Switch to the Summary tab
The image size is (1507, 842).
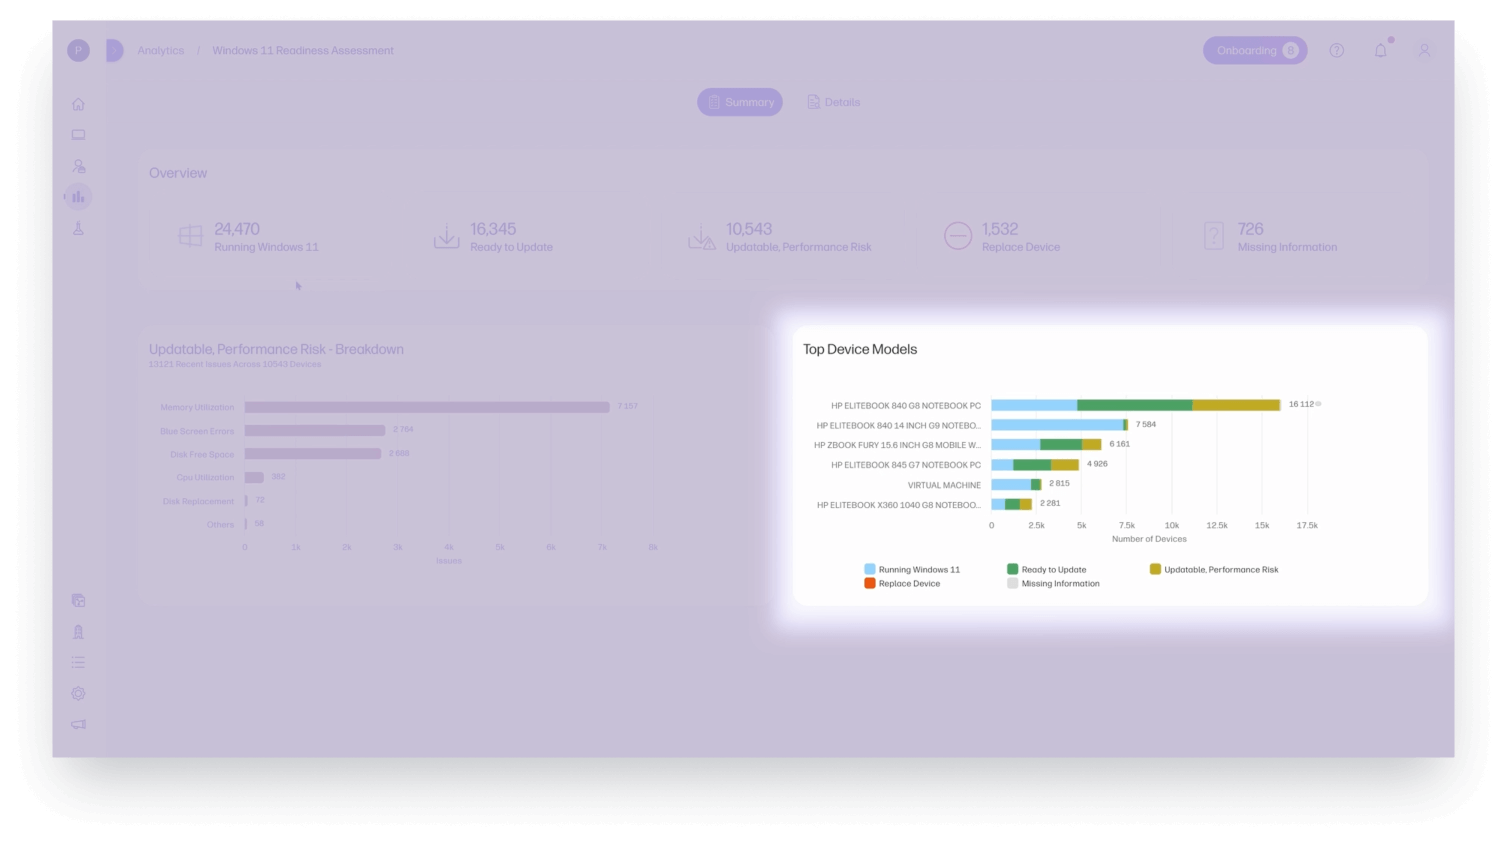coord(740,102)
